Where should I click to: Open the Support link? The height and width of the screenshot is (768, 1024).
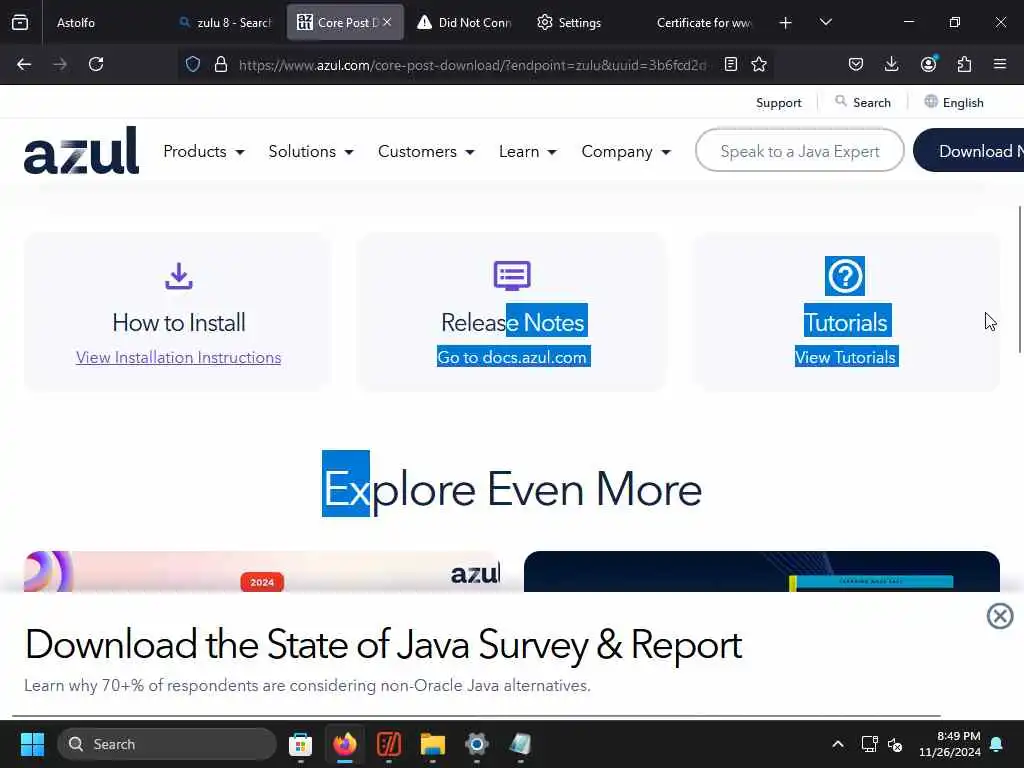778,103
